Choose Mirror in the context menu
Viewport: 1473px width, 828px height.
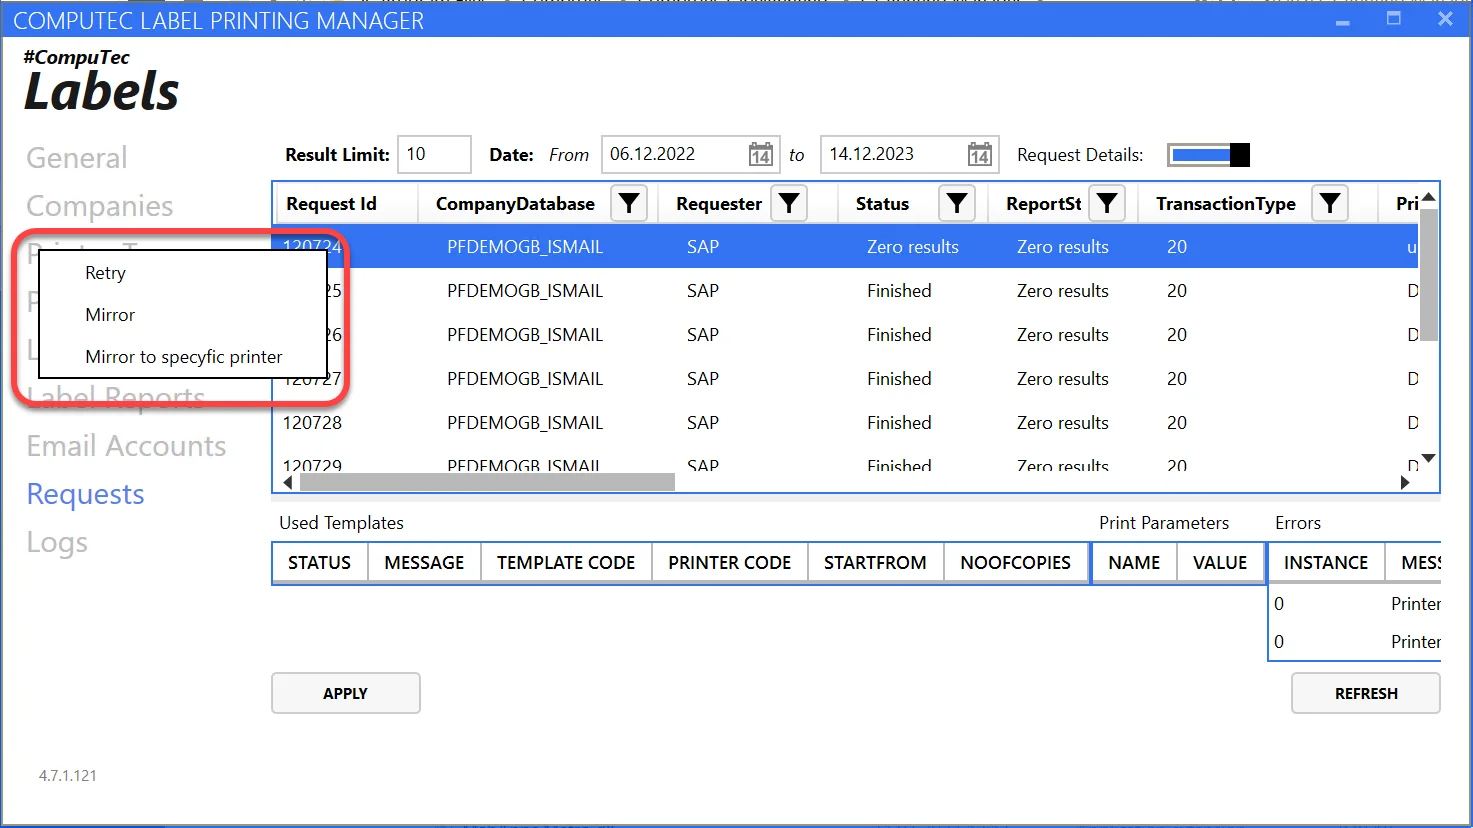(110, 315)
